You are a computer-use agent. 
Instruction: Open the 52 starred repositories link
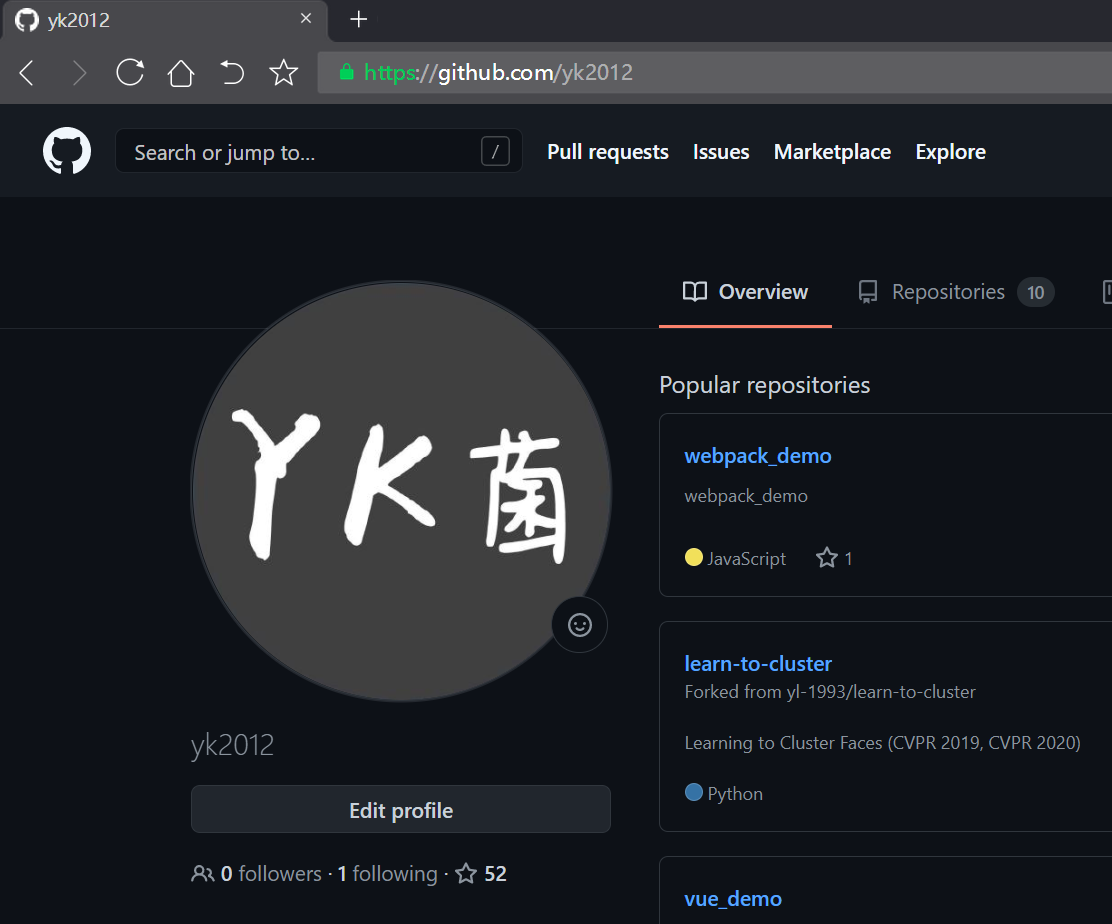(481, 874)
